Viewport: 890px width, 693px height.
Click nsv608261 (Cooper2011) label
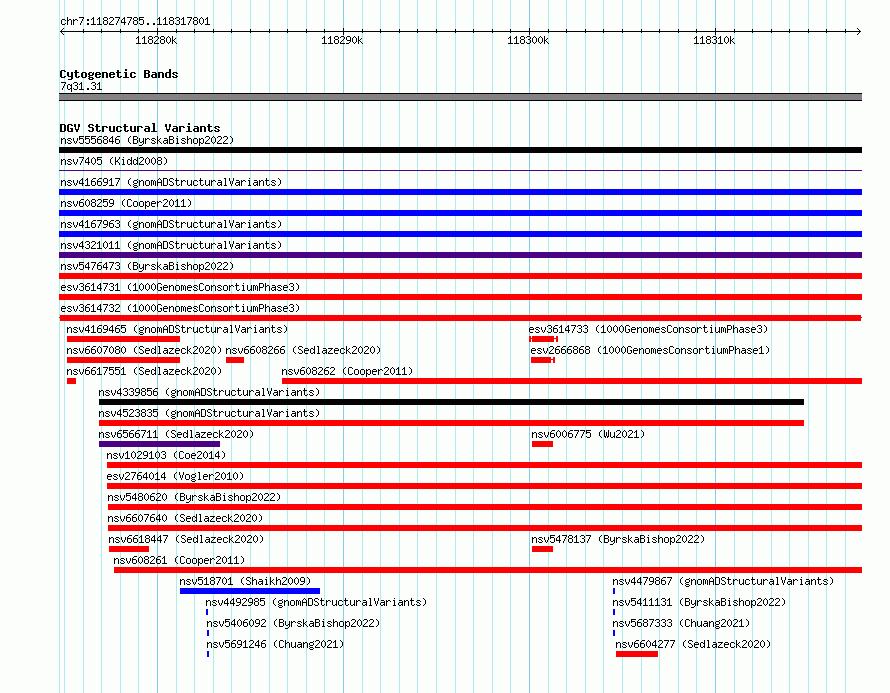coord(179,560)
